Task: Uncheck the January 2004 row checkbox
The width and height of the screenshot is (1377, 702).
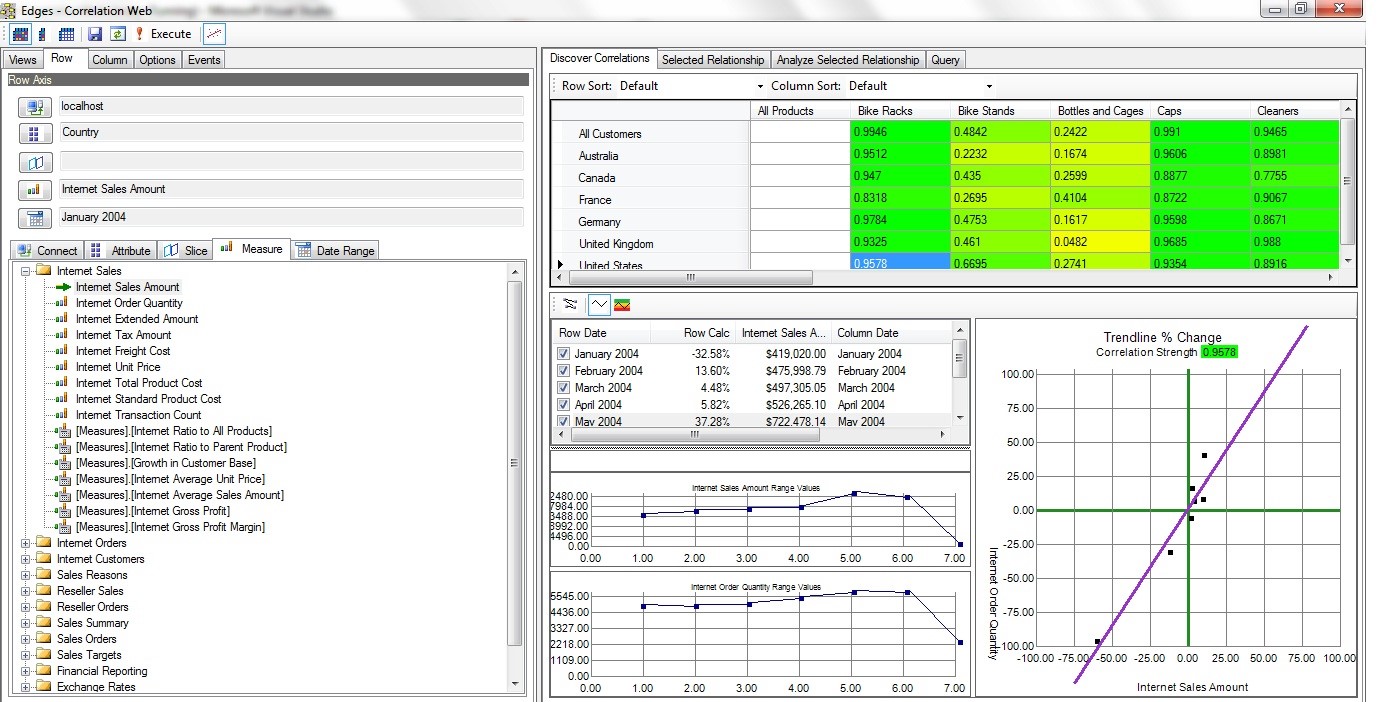Action: tap(564, 354)
